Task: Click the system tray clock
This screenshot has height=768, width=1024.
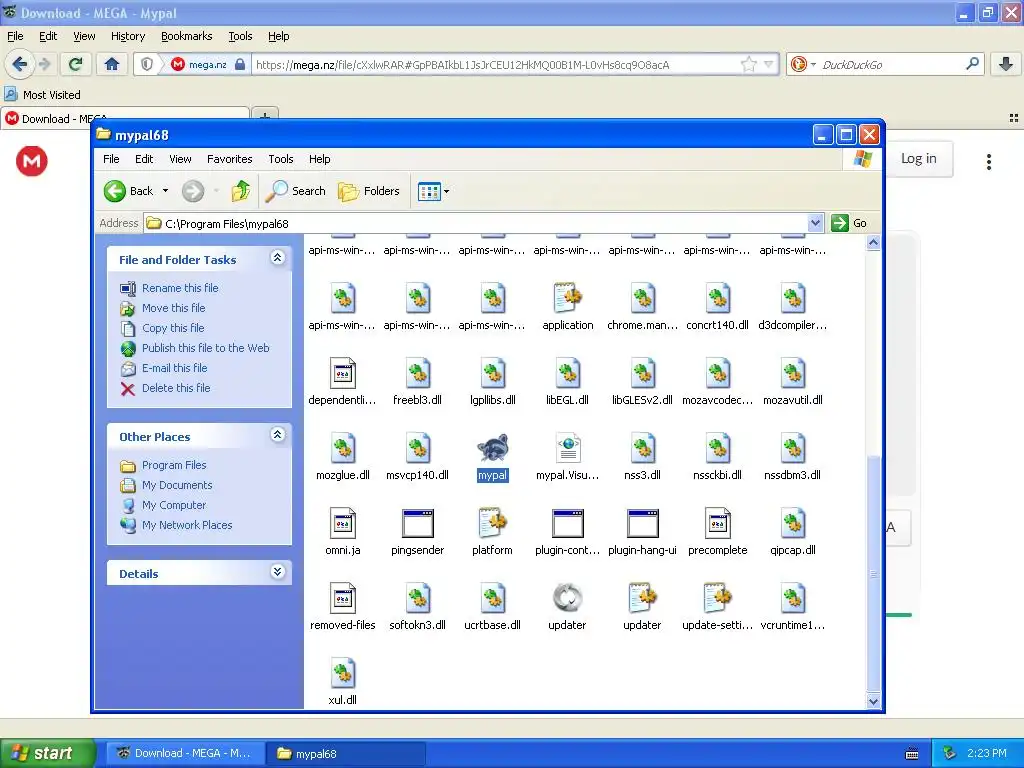Action: [986, 753]
